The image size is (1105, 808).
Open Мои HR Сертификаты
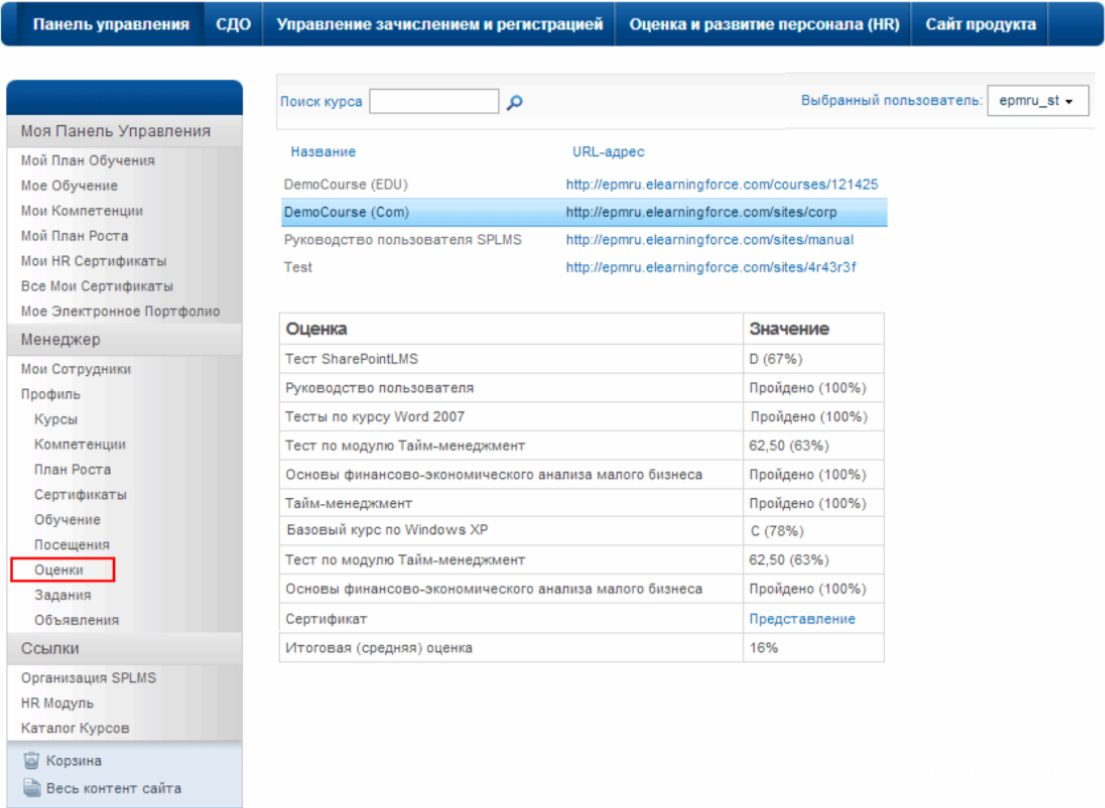tap(94, 261)
